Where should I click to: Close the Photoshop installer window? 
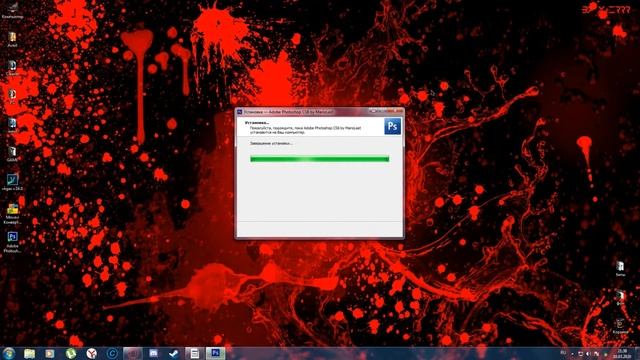(x=396, y=111)
